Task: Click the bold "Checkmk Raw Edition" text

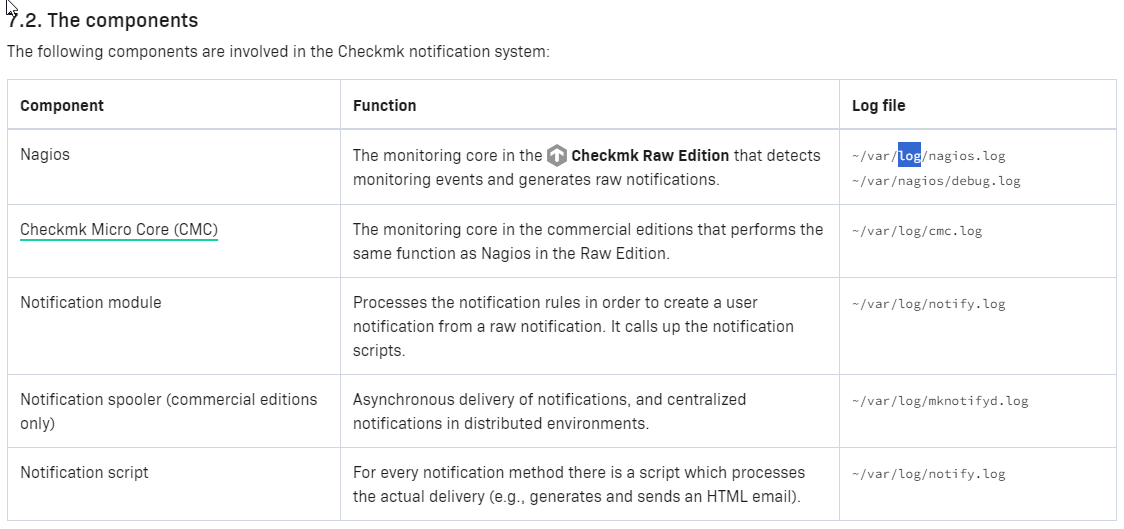Action: 650,156
